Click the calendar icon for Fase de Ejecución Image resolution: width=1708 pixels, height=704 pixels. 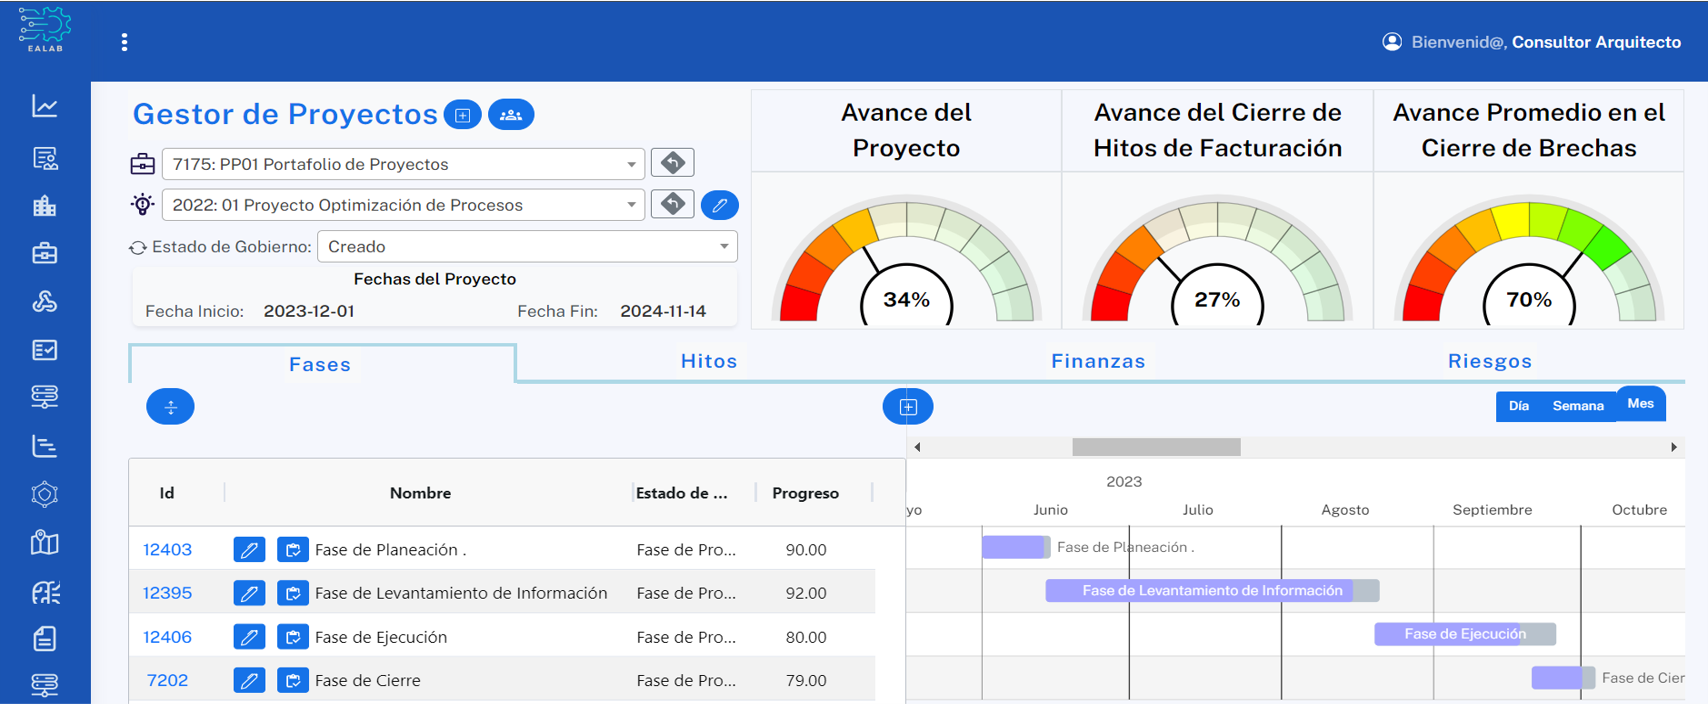click(292, 637)
